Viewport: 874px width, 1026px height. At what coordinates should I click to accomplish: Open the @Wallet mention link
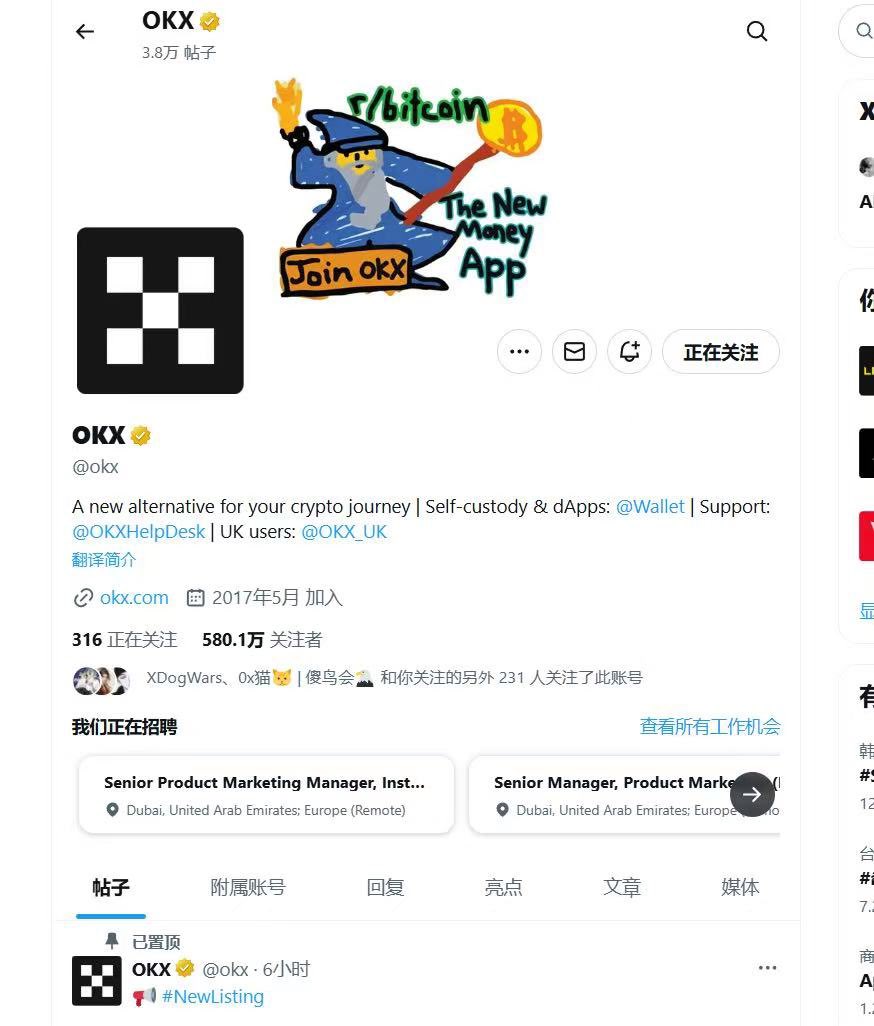[650, 506]
